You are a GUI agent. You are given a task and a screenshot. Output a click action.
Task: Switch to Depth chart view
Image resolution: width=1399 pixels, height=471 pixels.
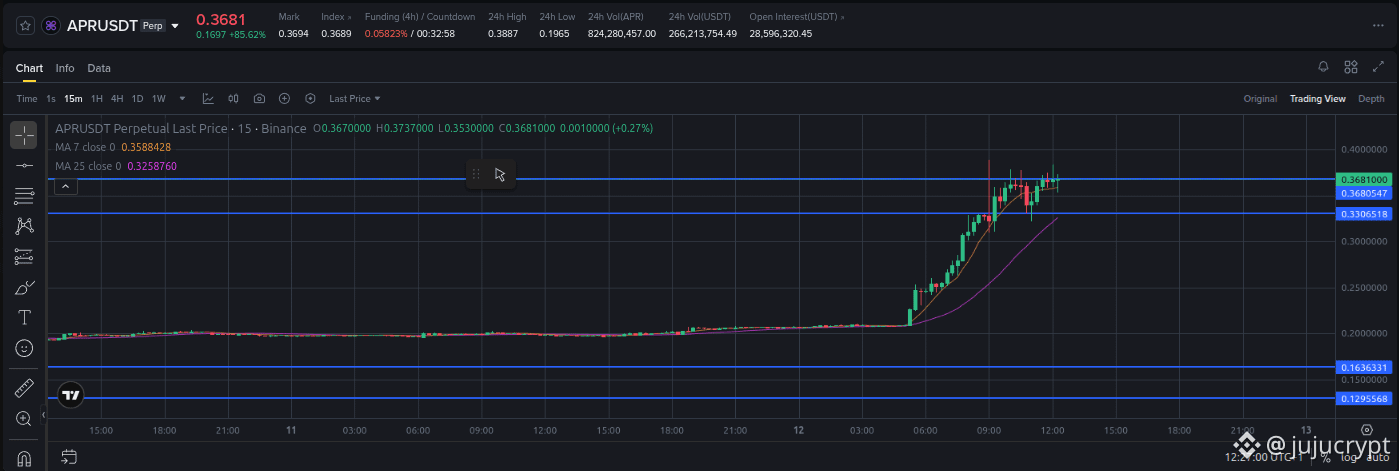click(1371, 98)
